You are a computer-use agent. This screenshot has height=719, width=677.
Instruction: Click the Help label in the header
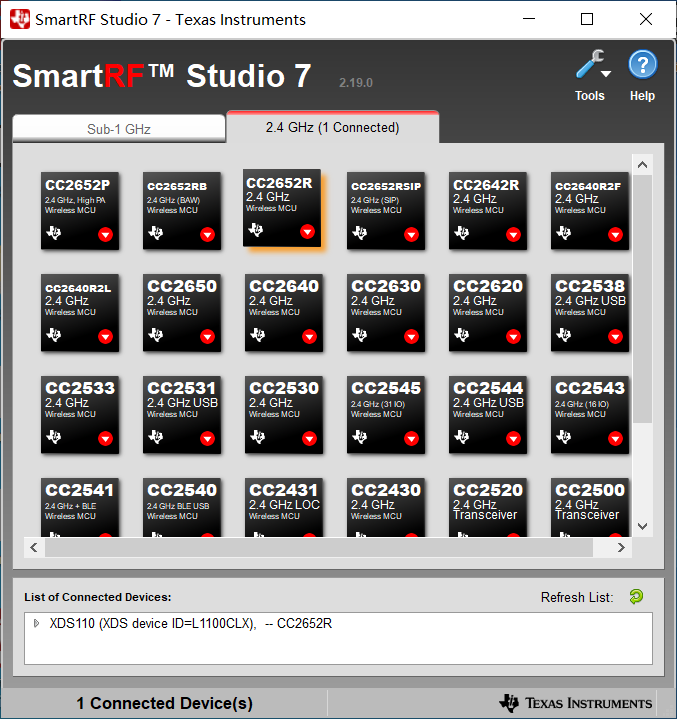(642, 96)
